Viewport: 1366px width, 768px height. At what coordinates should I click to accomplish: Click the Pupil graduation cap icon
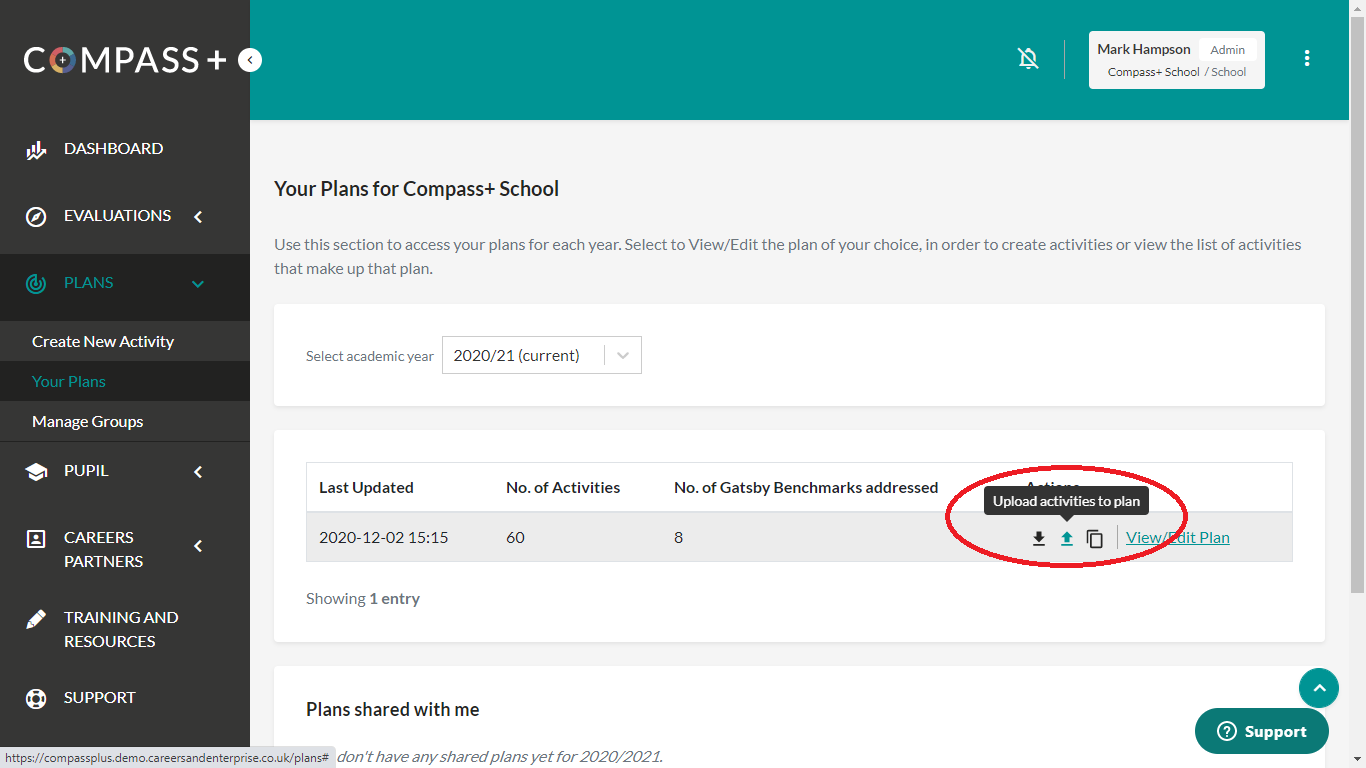coord(36,470)
